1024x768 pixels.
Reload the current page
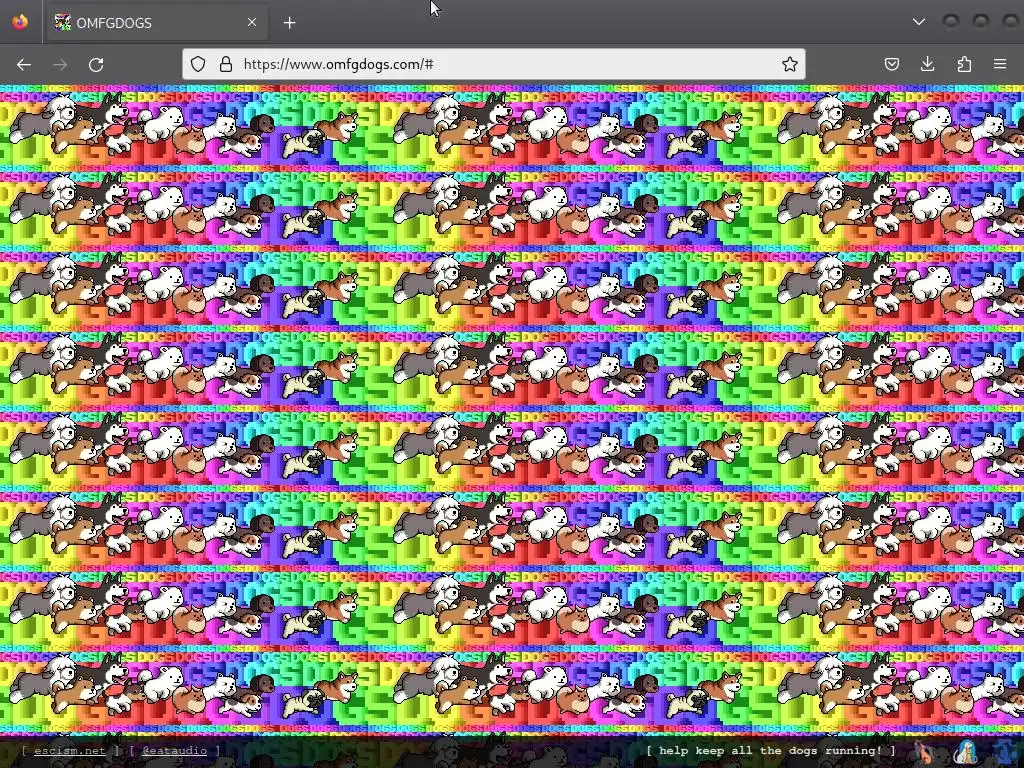click(96, 64)
